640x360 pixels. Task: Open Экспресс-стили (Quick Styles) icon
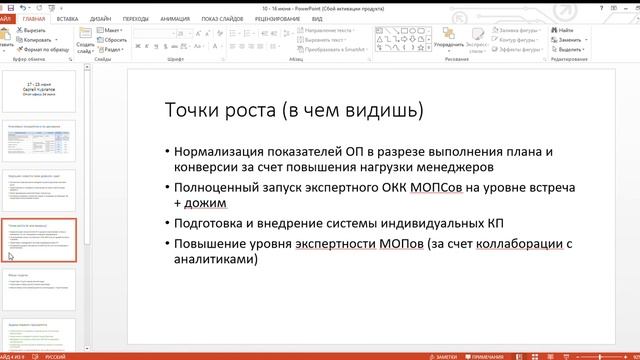tap(477, 34)
